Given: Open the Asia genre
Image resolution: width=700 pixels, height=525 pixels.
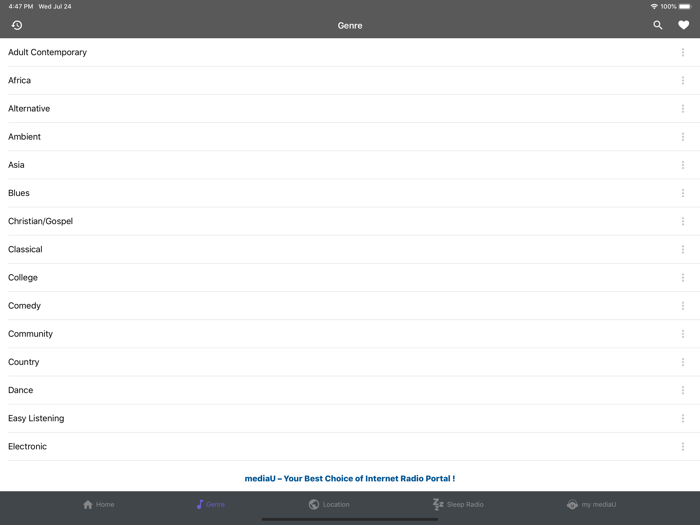Looking at the screenshot, I should [x=350, y=165].
